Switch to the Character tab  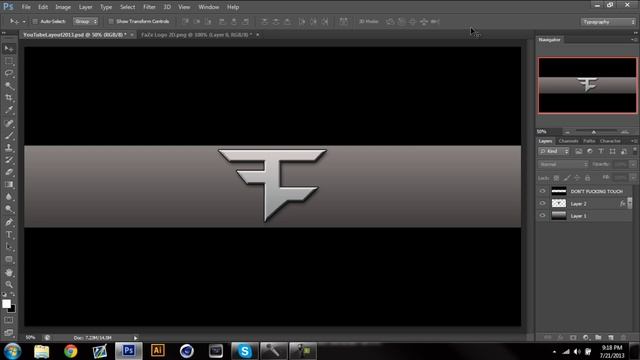[610, 141]
